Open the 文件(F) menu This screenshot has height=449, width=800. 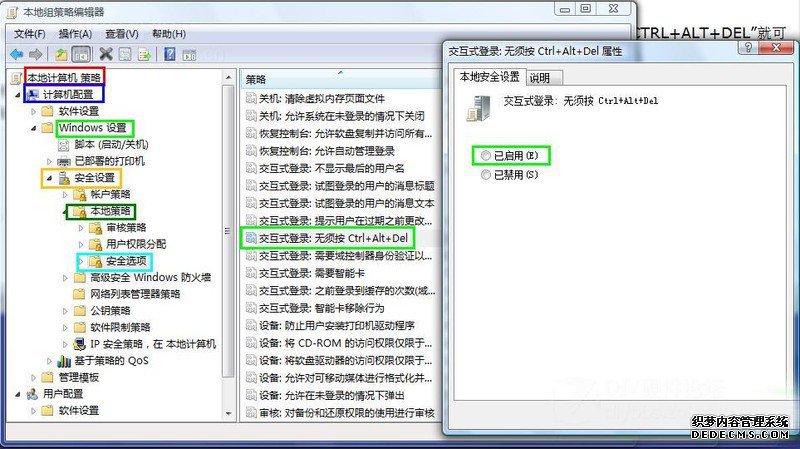click(x=30, y=34)
